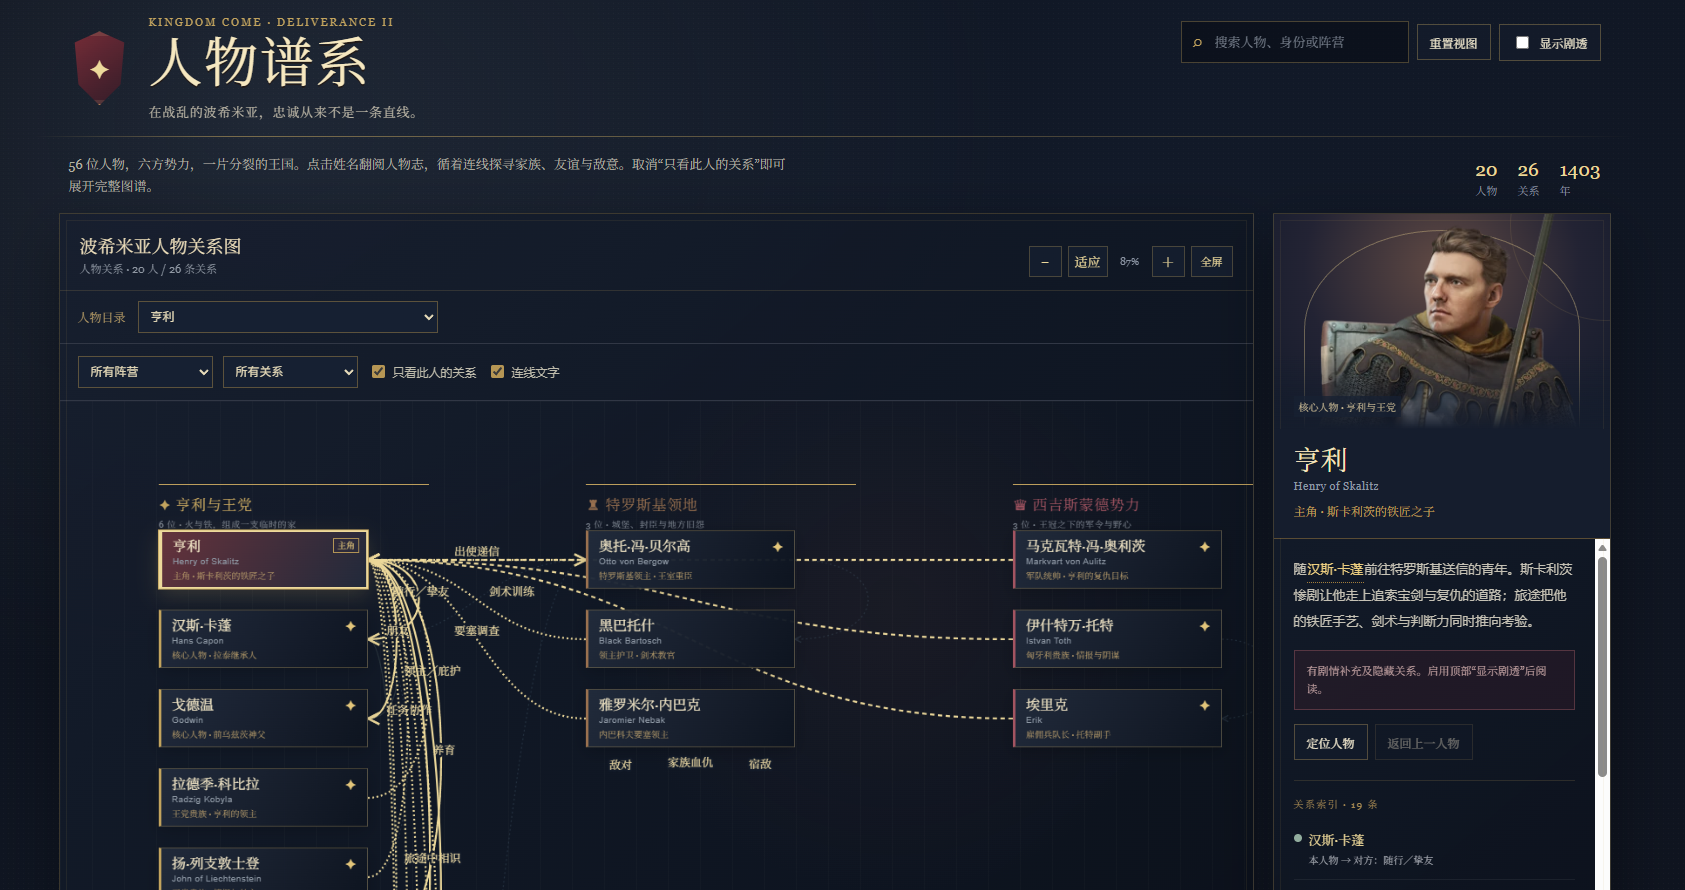Click the 适应 fit button

click(x=1087, y=262)
